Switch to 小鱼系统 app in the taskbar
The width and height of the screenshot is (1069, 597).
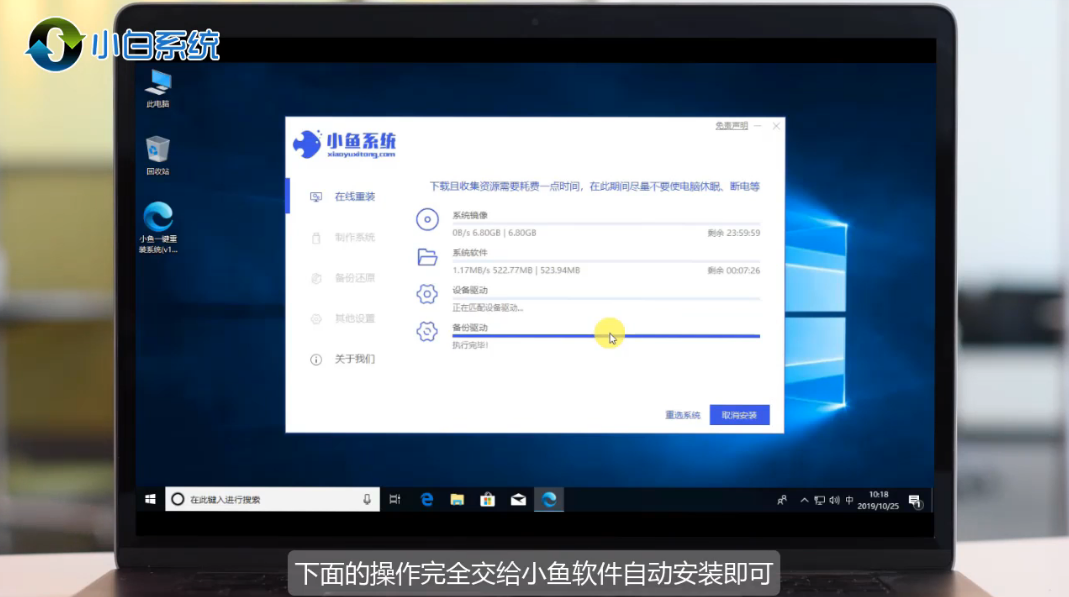tap(549, 500)
